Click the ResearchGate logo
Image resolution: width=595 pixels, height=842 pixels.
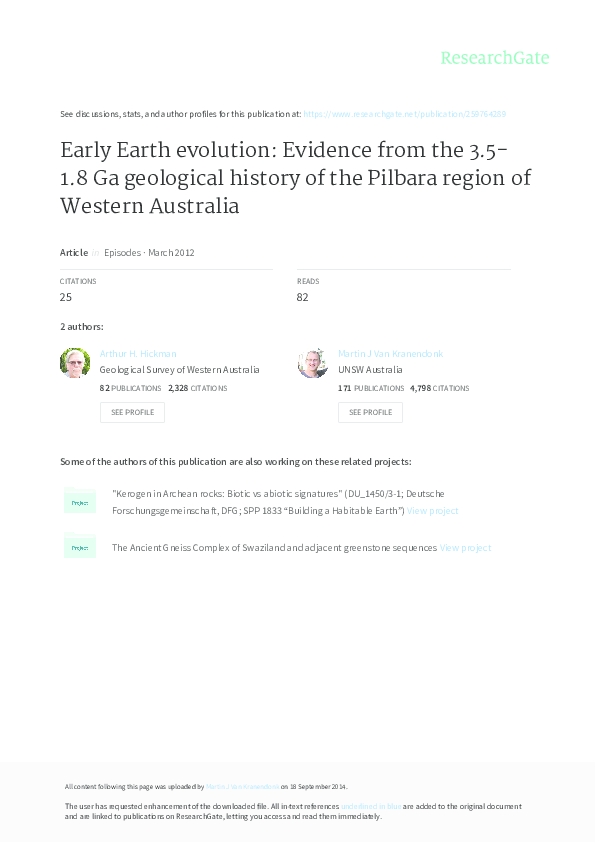[x=497, y=58]
